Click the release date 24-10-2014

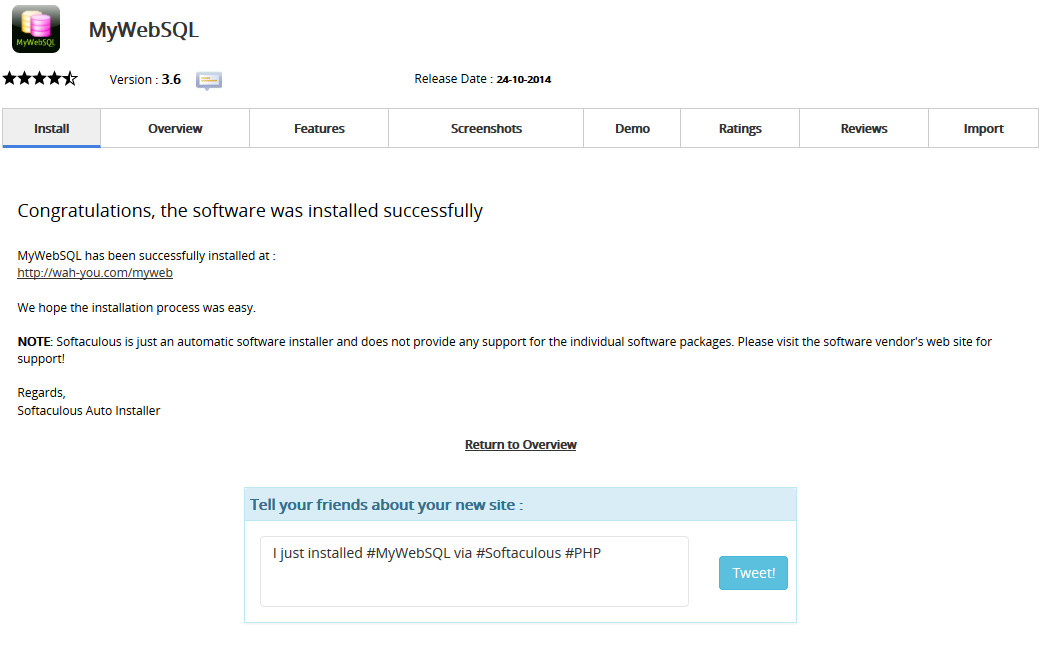524,79
